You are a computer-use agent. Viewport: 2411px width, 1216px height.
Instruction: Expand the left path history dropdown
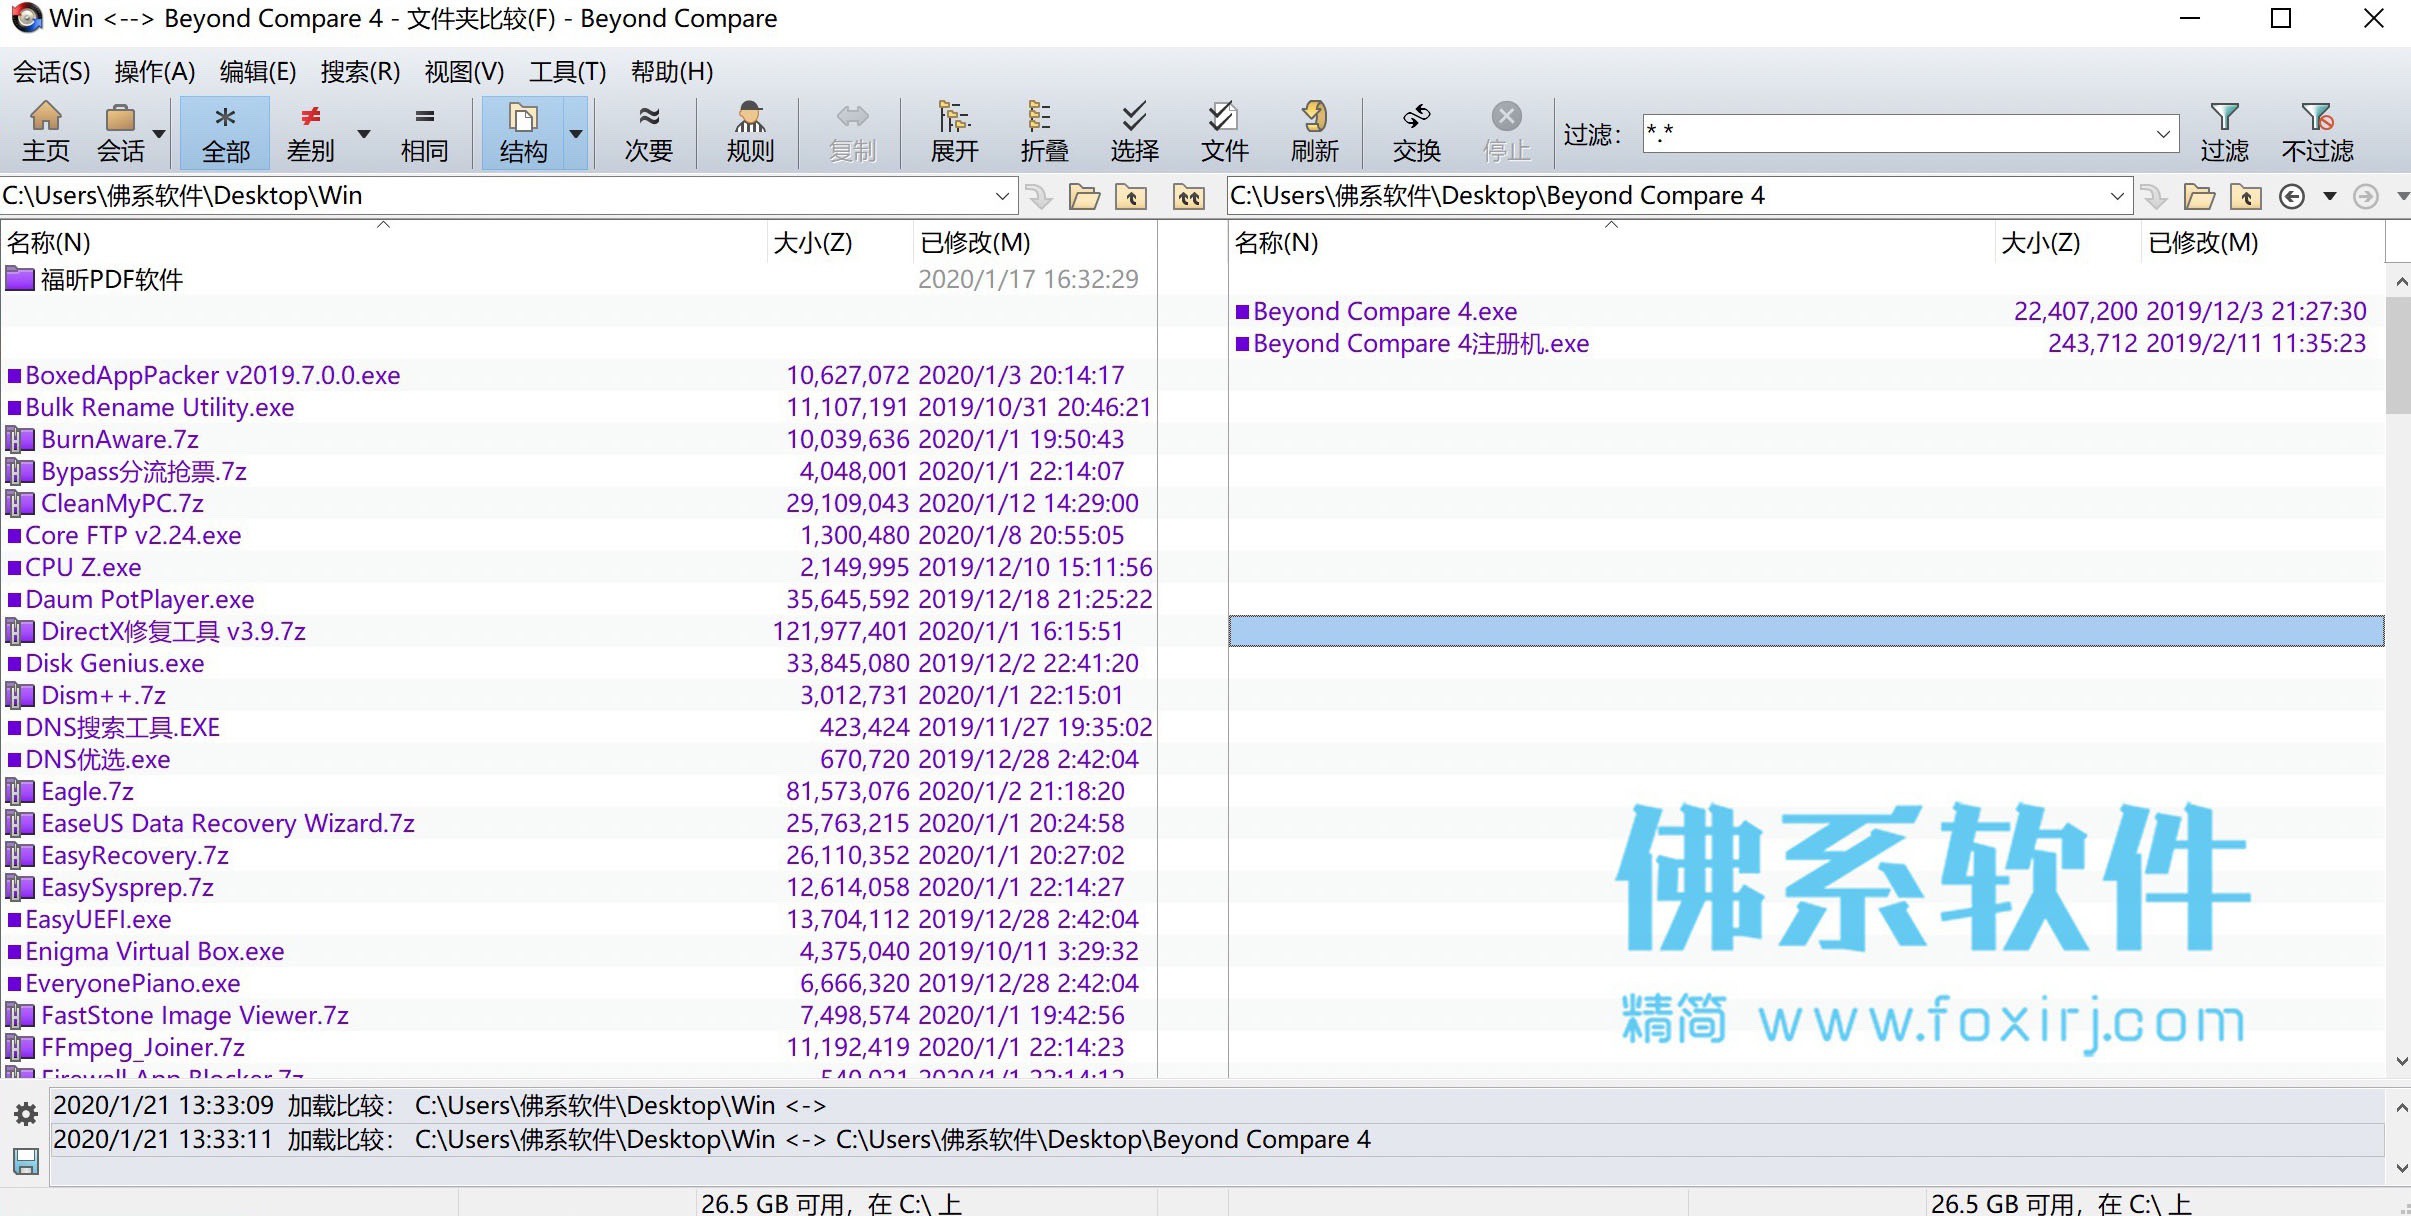click(x=1002, y=196)
